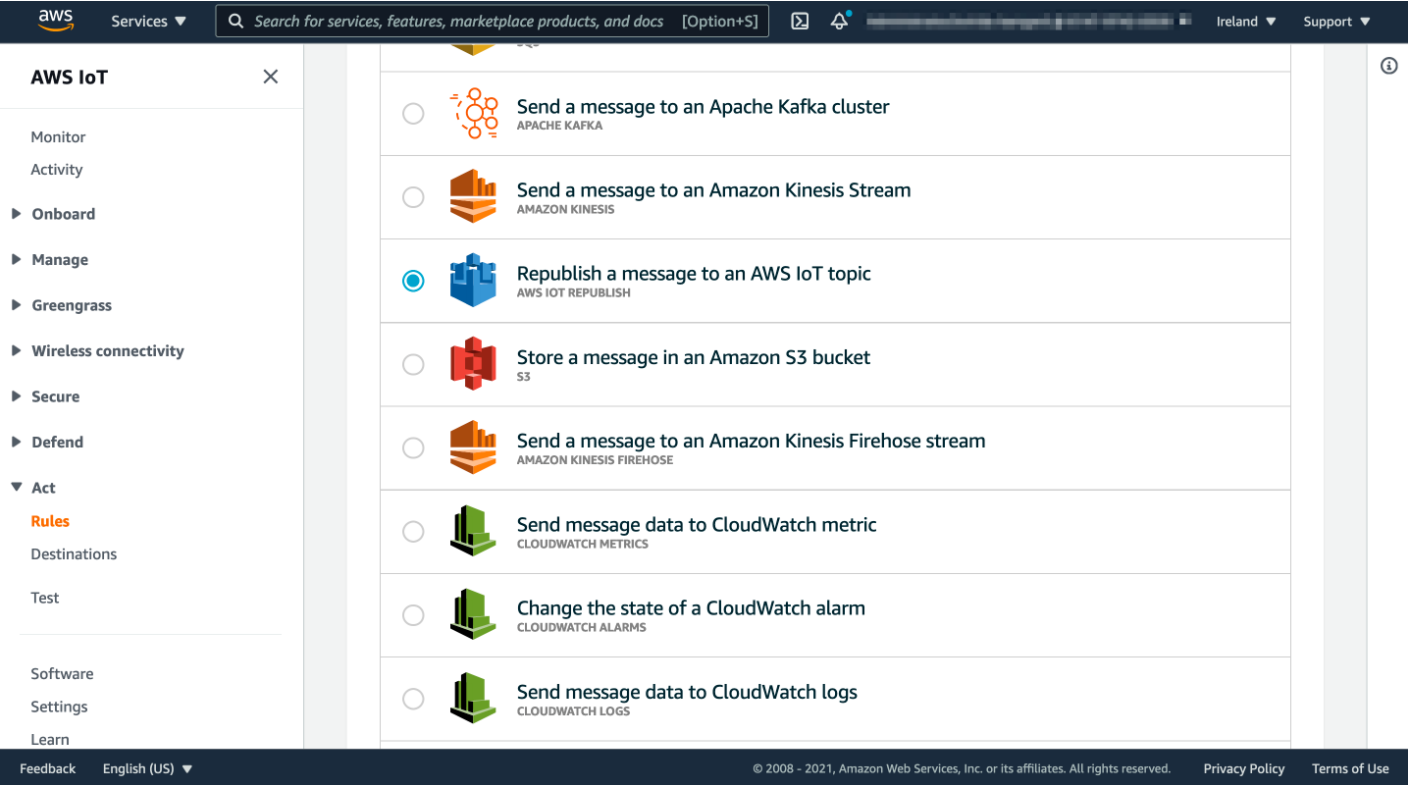Go to Destinations in the sidebar

point(74,554)
